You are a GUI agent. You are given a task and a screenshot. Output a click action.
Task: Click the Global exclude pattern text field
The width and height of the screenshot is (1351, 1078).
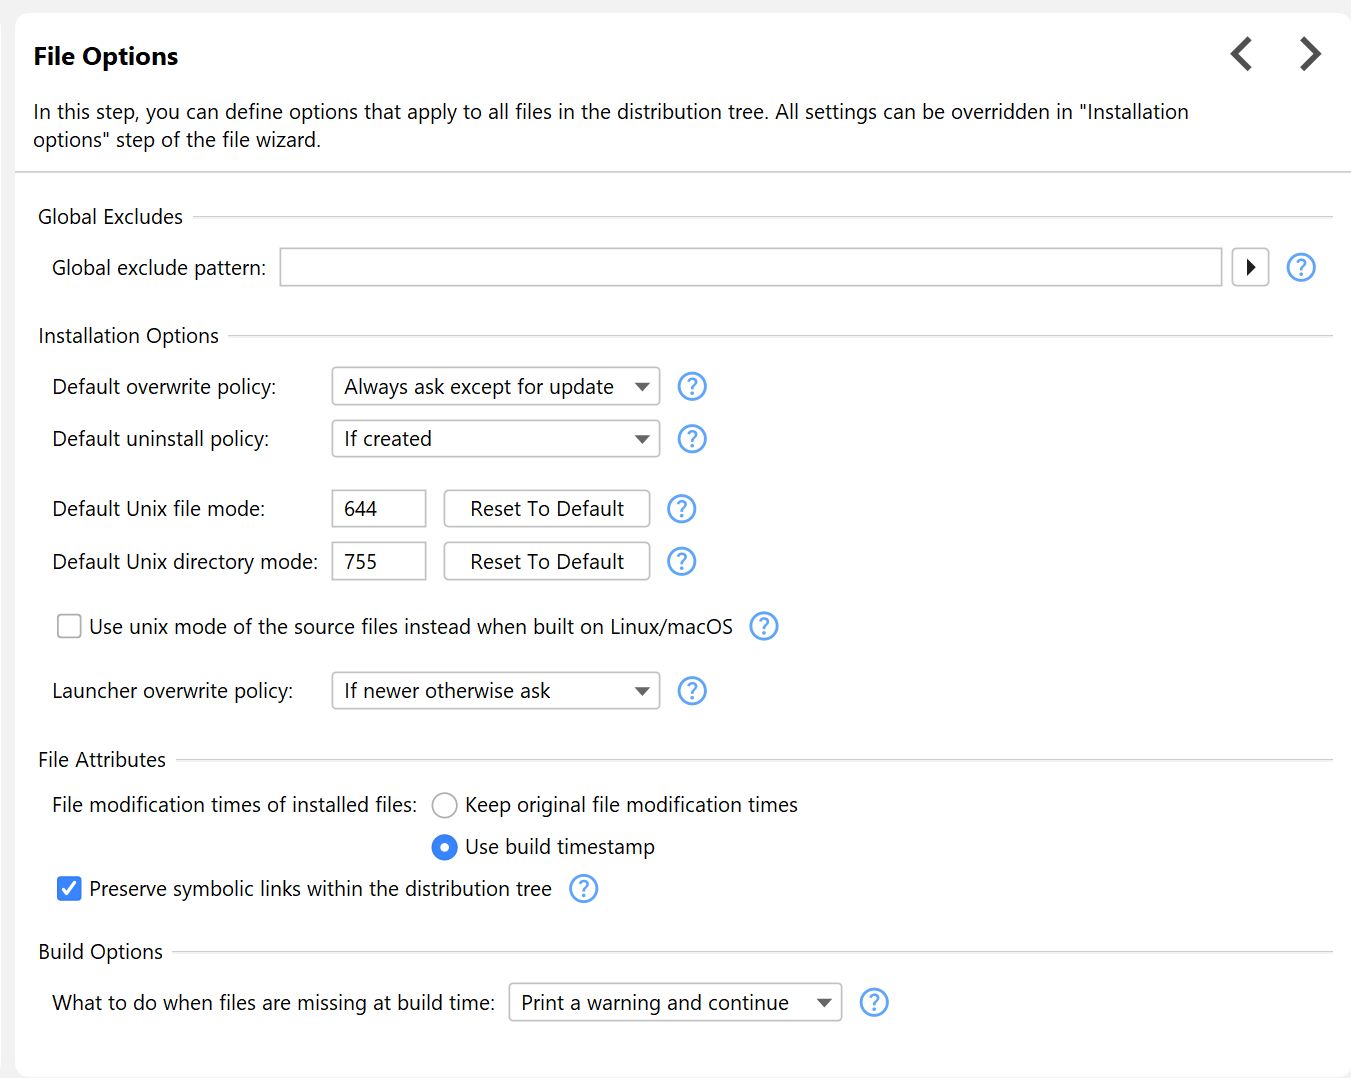tap(750, 268)
